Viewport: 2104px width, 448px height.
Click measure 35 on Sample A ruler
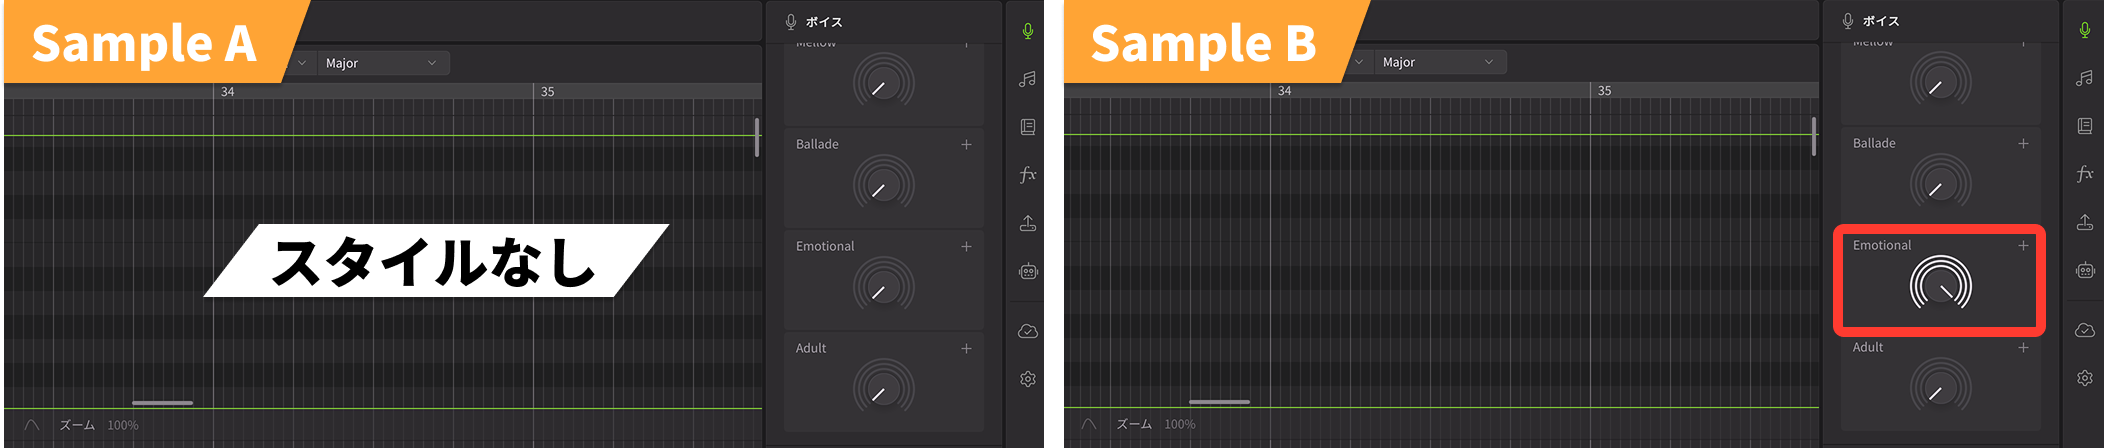[x=547, y=91]
